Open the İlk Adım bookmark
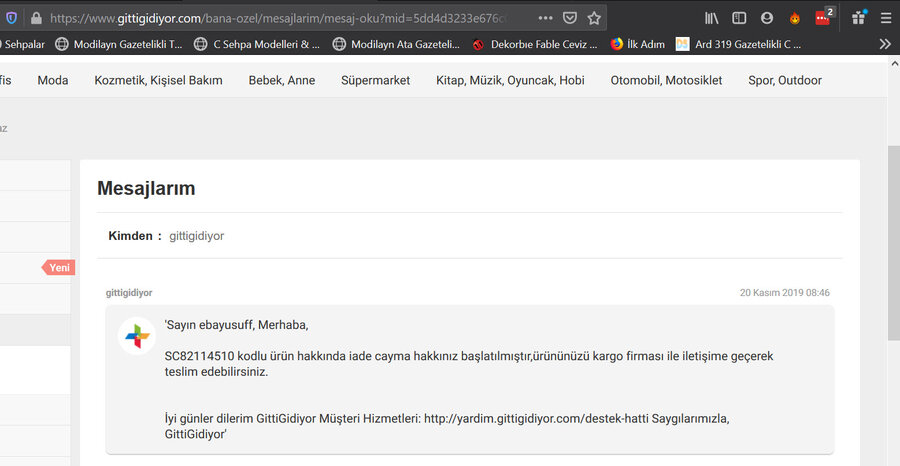 point(637,44)
